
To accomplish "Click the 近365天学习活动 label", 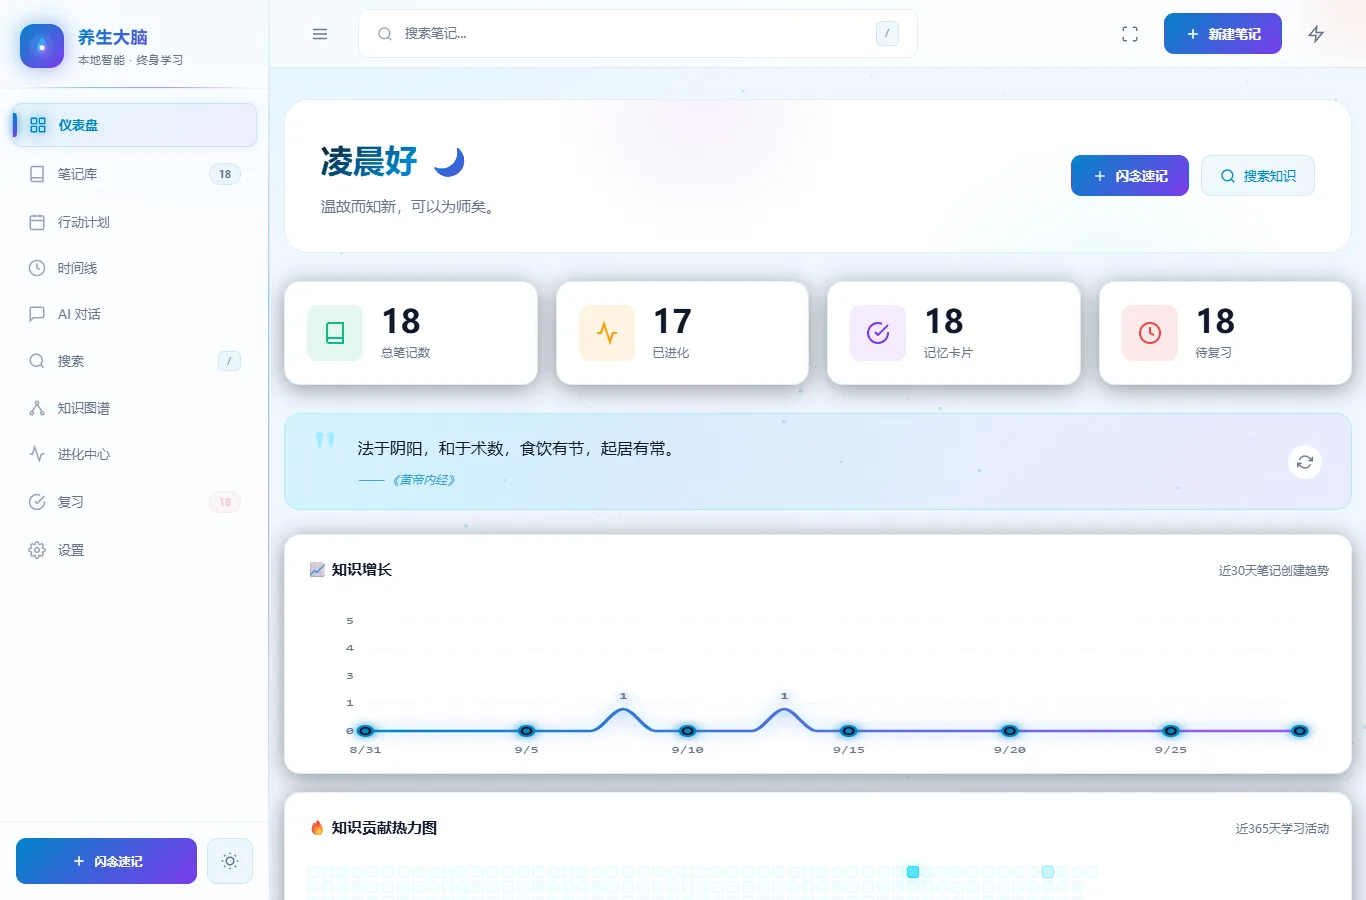I will (x=1282, y=829).
